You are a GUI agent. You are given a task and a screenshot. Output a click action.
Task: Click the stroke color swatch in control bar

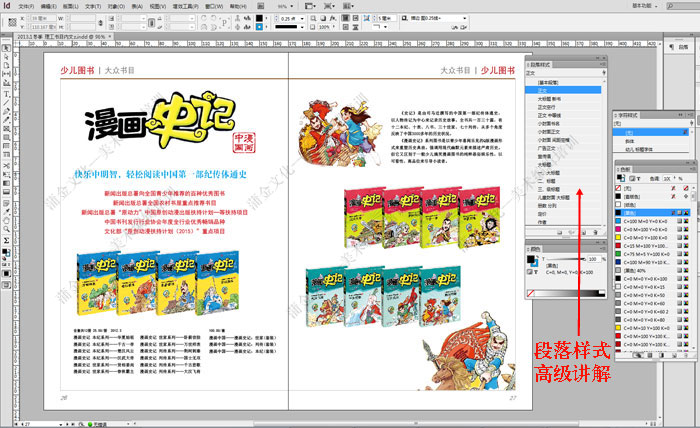pos(259,27)
